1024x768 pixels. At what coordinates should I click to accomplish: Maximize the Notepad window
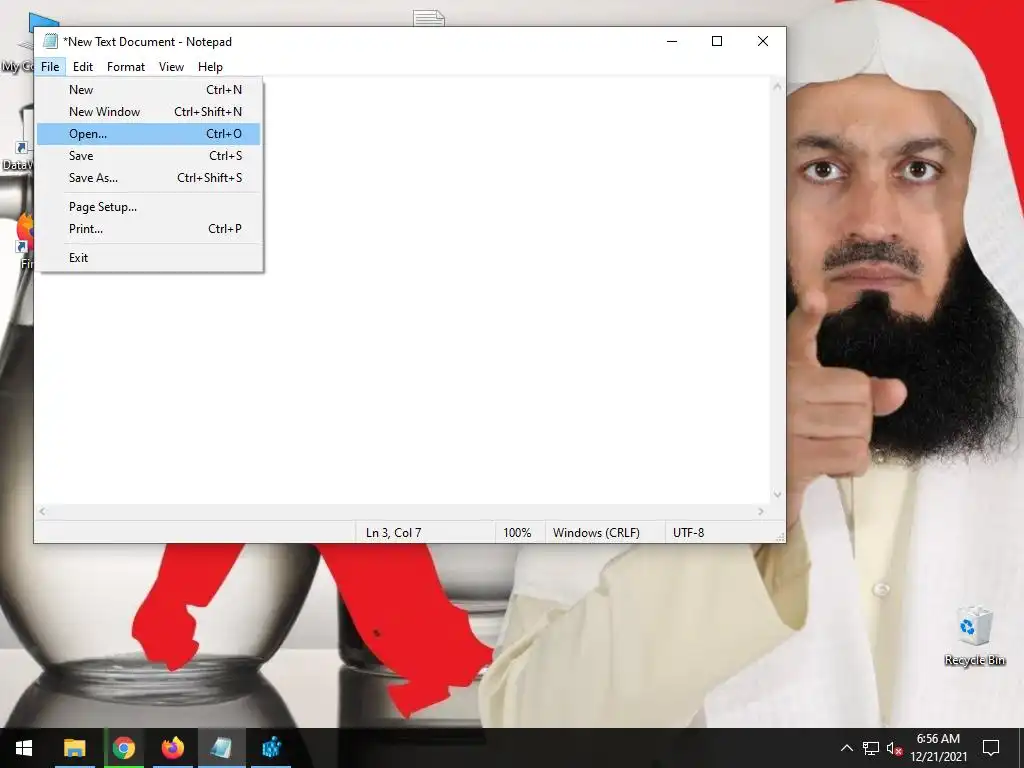[717, 41]
